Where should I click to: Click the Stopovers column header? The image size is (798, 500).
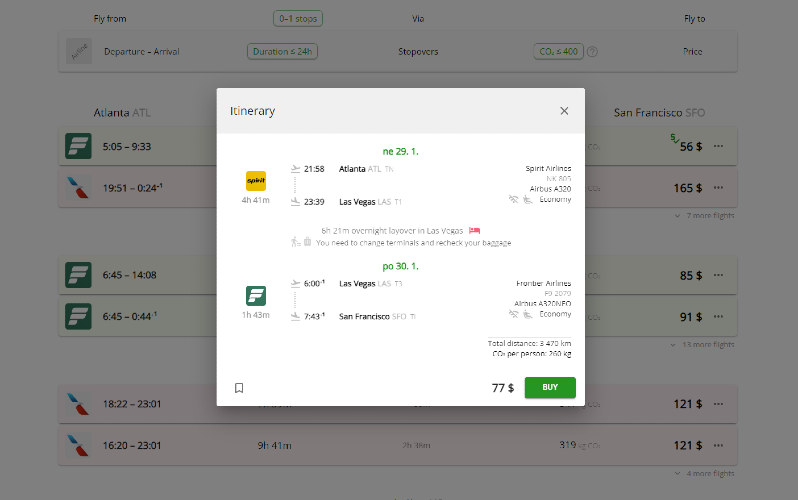pyautogui.click(x=418, y=51)
